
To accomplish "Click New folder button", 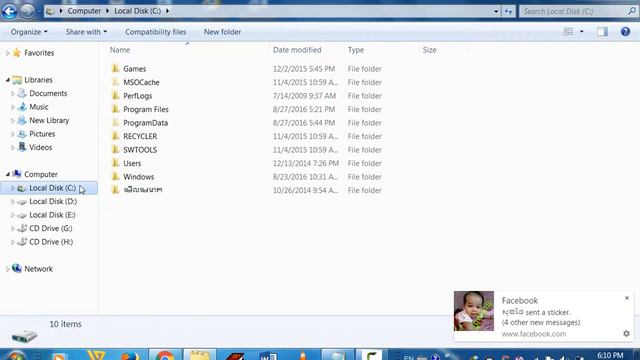I will click(x=222, y=32).
